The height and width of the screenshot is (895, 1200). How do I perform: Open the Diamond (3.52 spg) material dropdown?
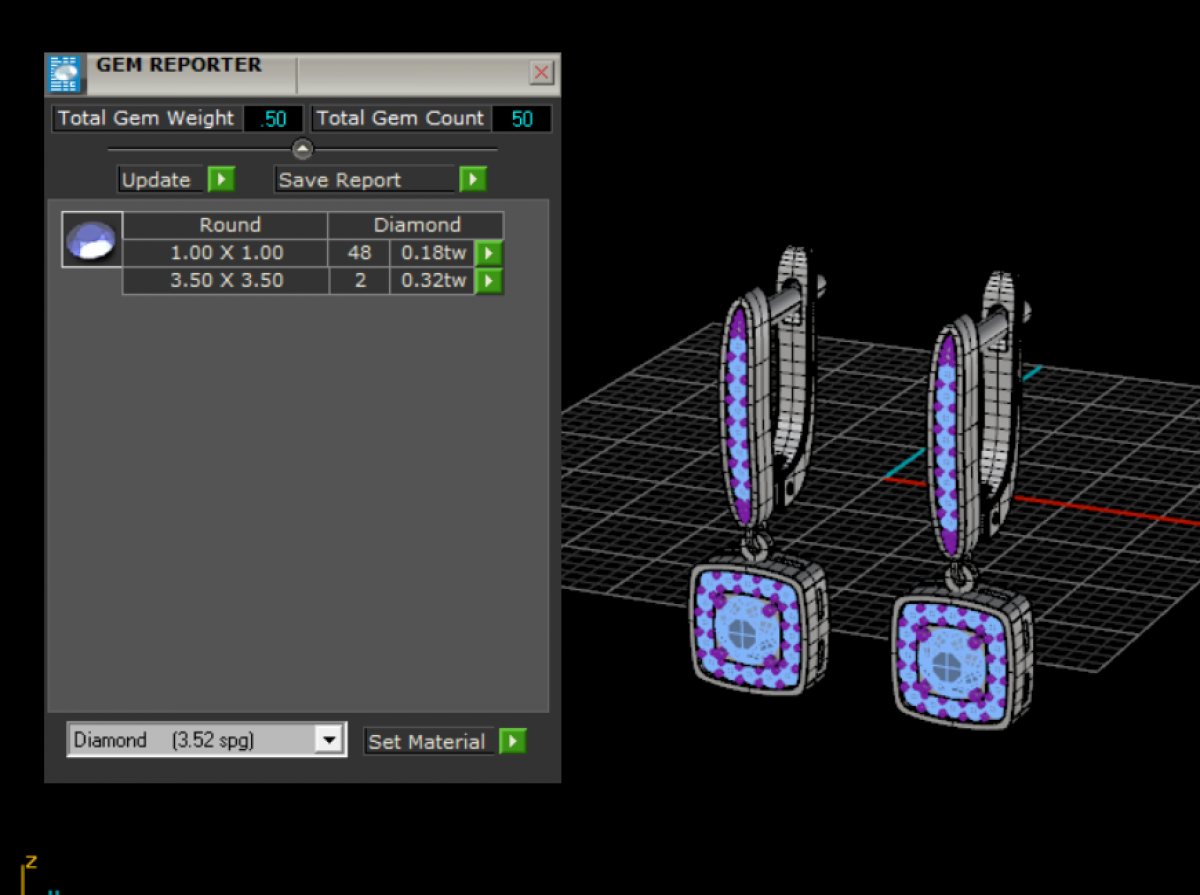click(x=192, y=740)
